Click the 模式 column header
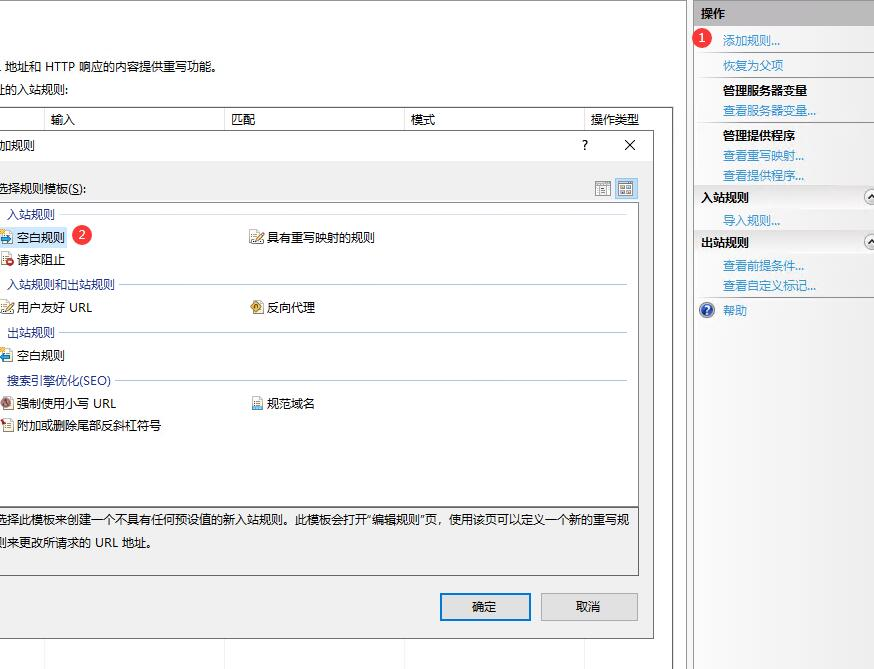The height and width of the screenshot is (669, 874). click(494, 119)
